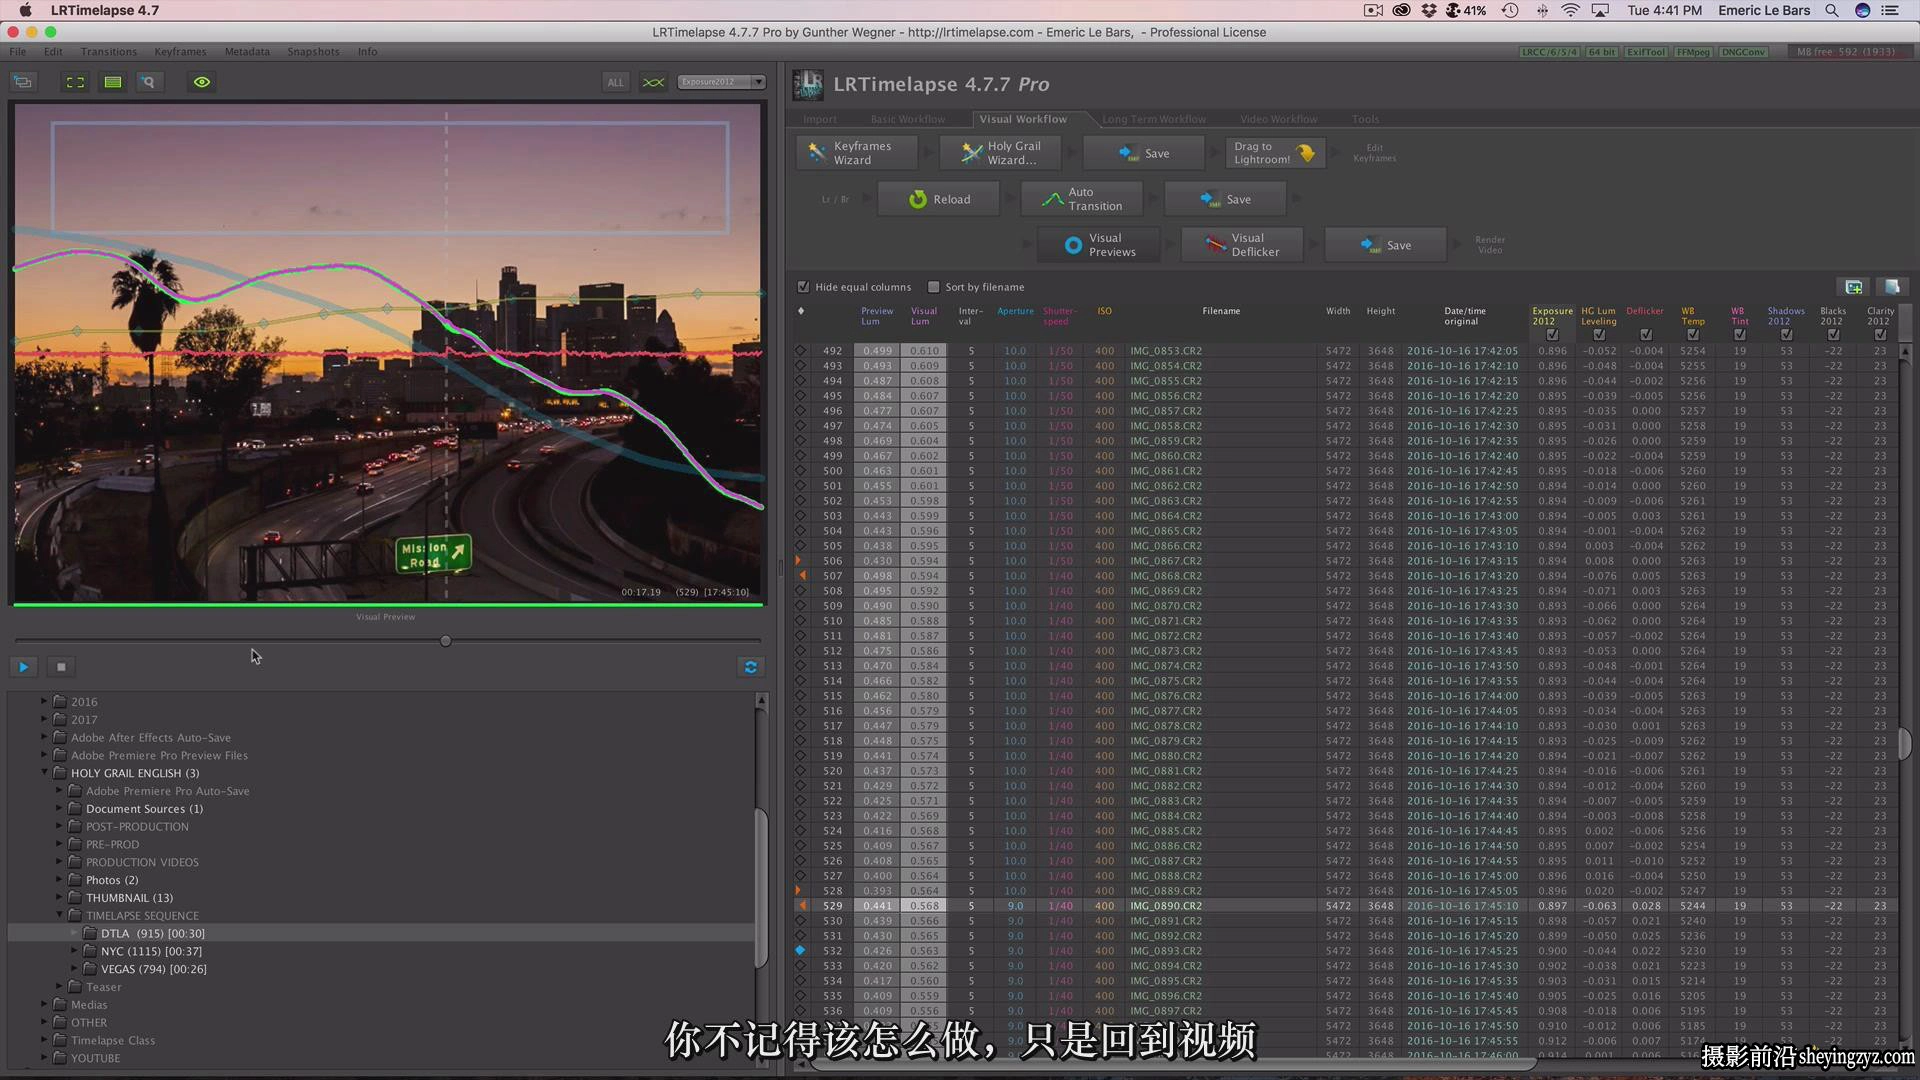Uncheck the Exposure 2012 column checkbox
Screen dimensions: 1920x1080
click(x=1552, y=335)
